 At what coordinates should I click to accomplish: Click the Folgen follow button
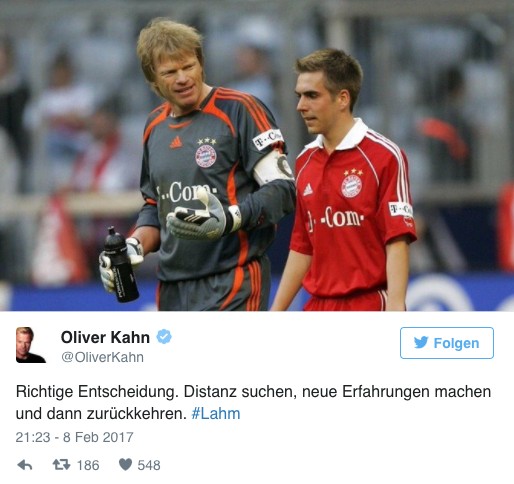coord(447,343)
